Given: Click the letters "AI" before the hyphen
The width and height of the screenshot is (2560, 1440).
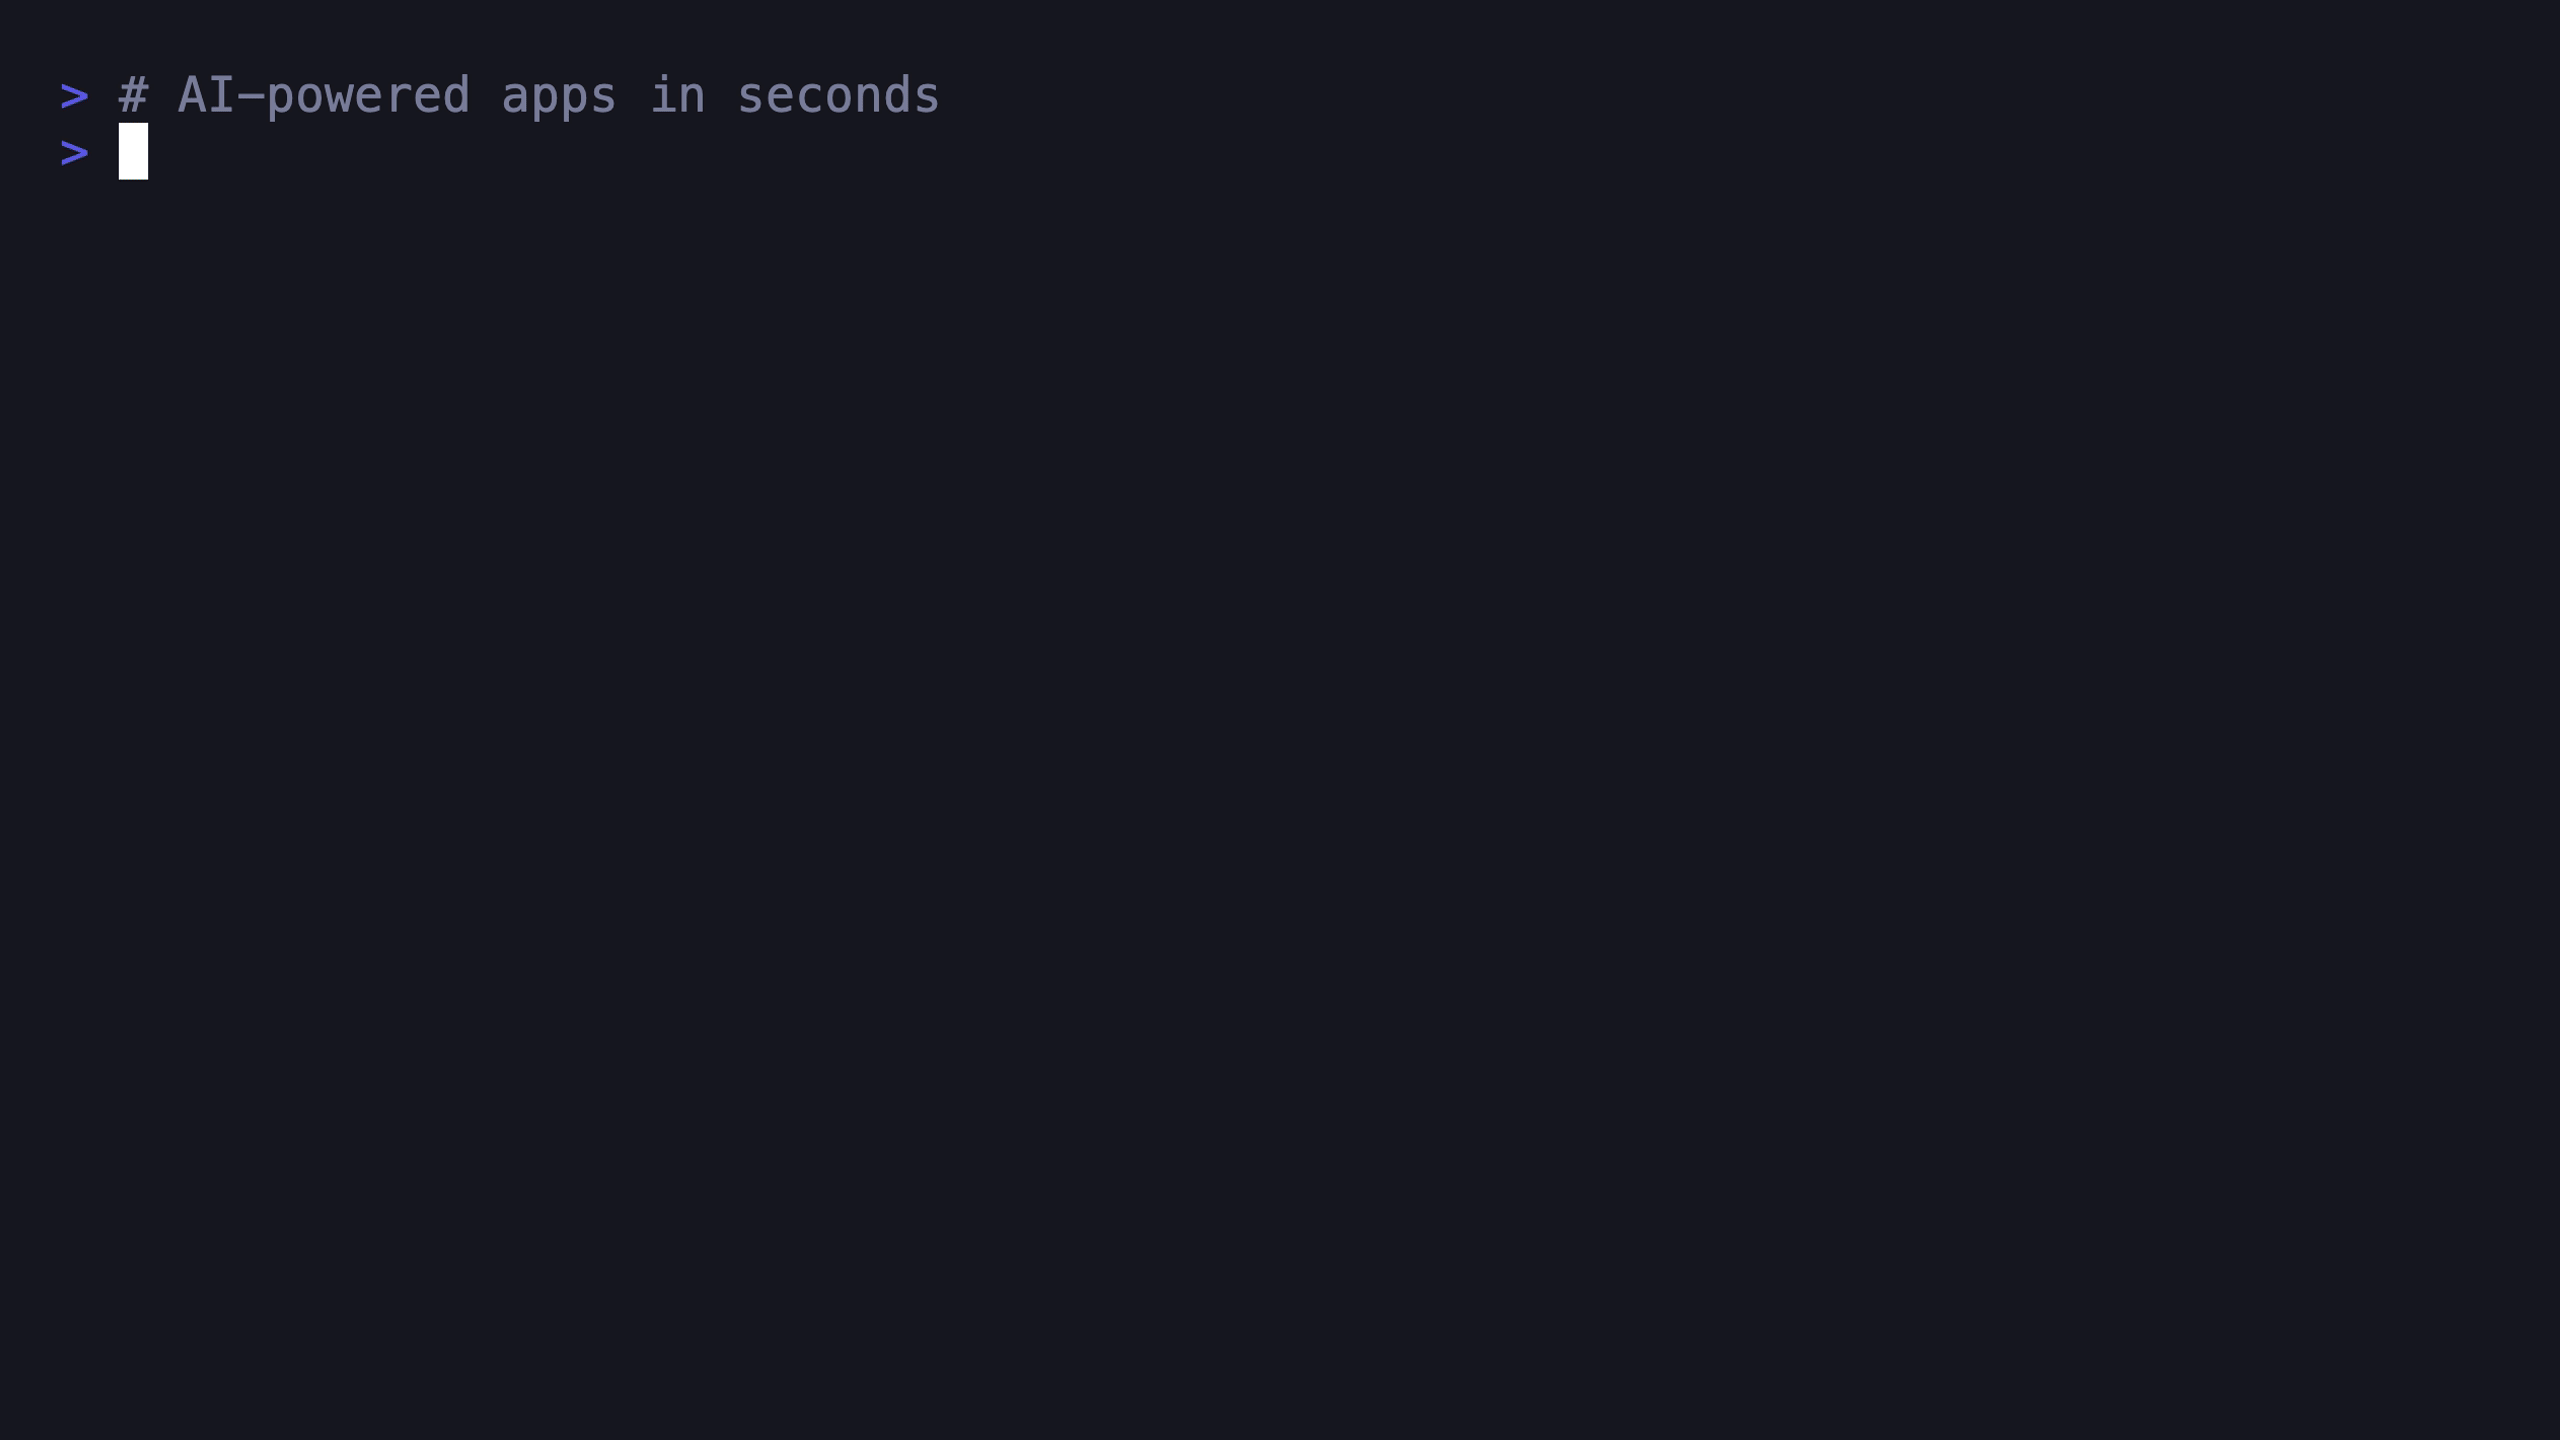Looking at the screenshot, I should tap(206, 96).
